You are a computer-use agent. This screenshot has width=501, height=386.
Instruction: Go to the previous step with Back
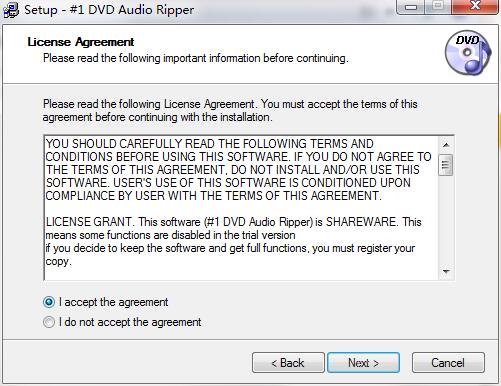[x=288, y=362]
